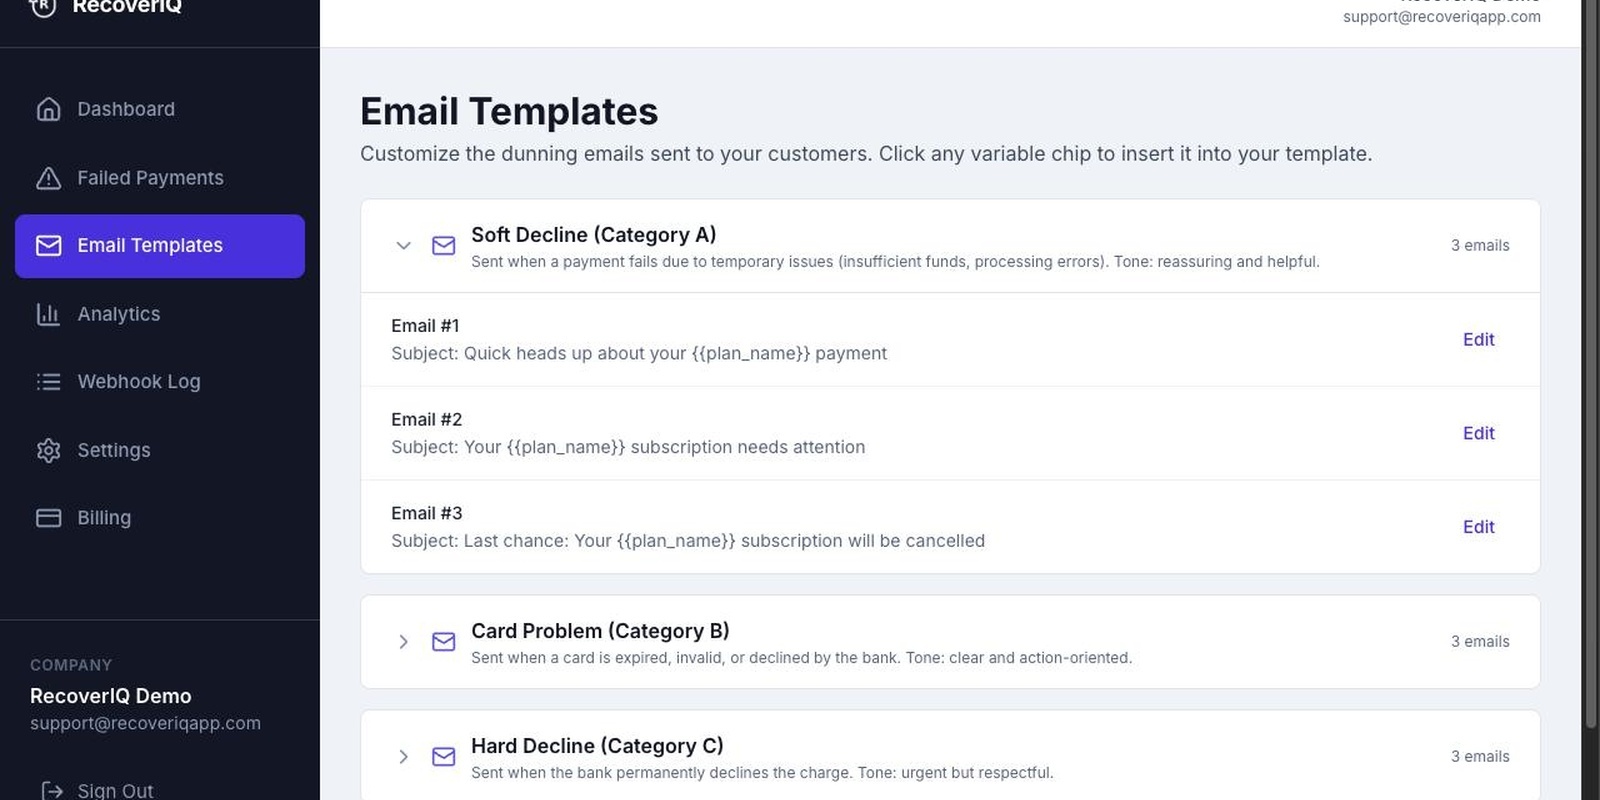Click the Failed Payments warning triangle icon

(x=48, y=178)
